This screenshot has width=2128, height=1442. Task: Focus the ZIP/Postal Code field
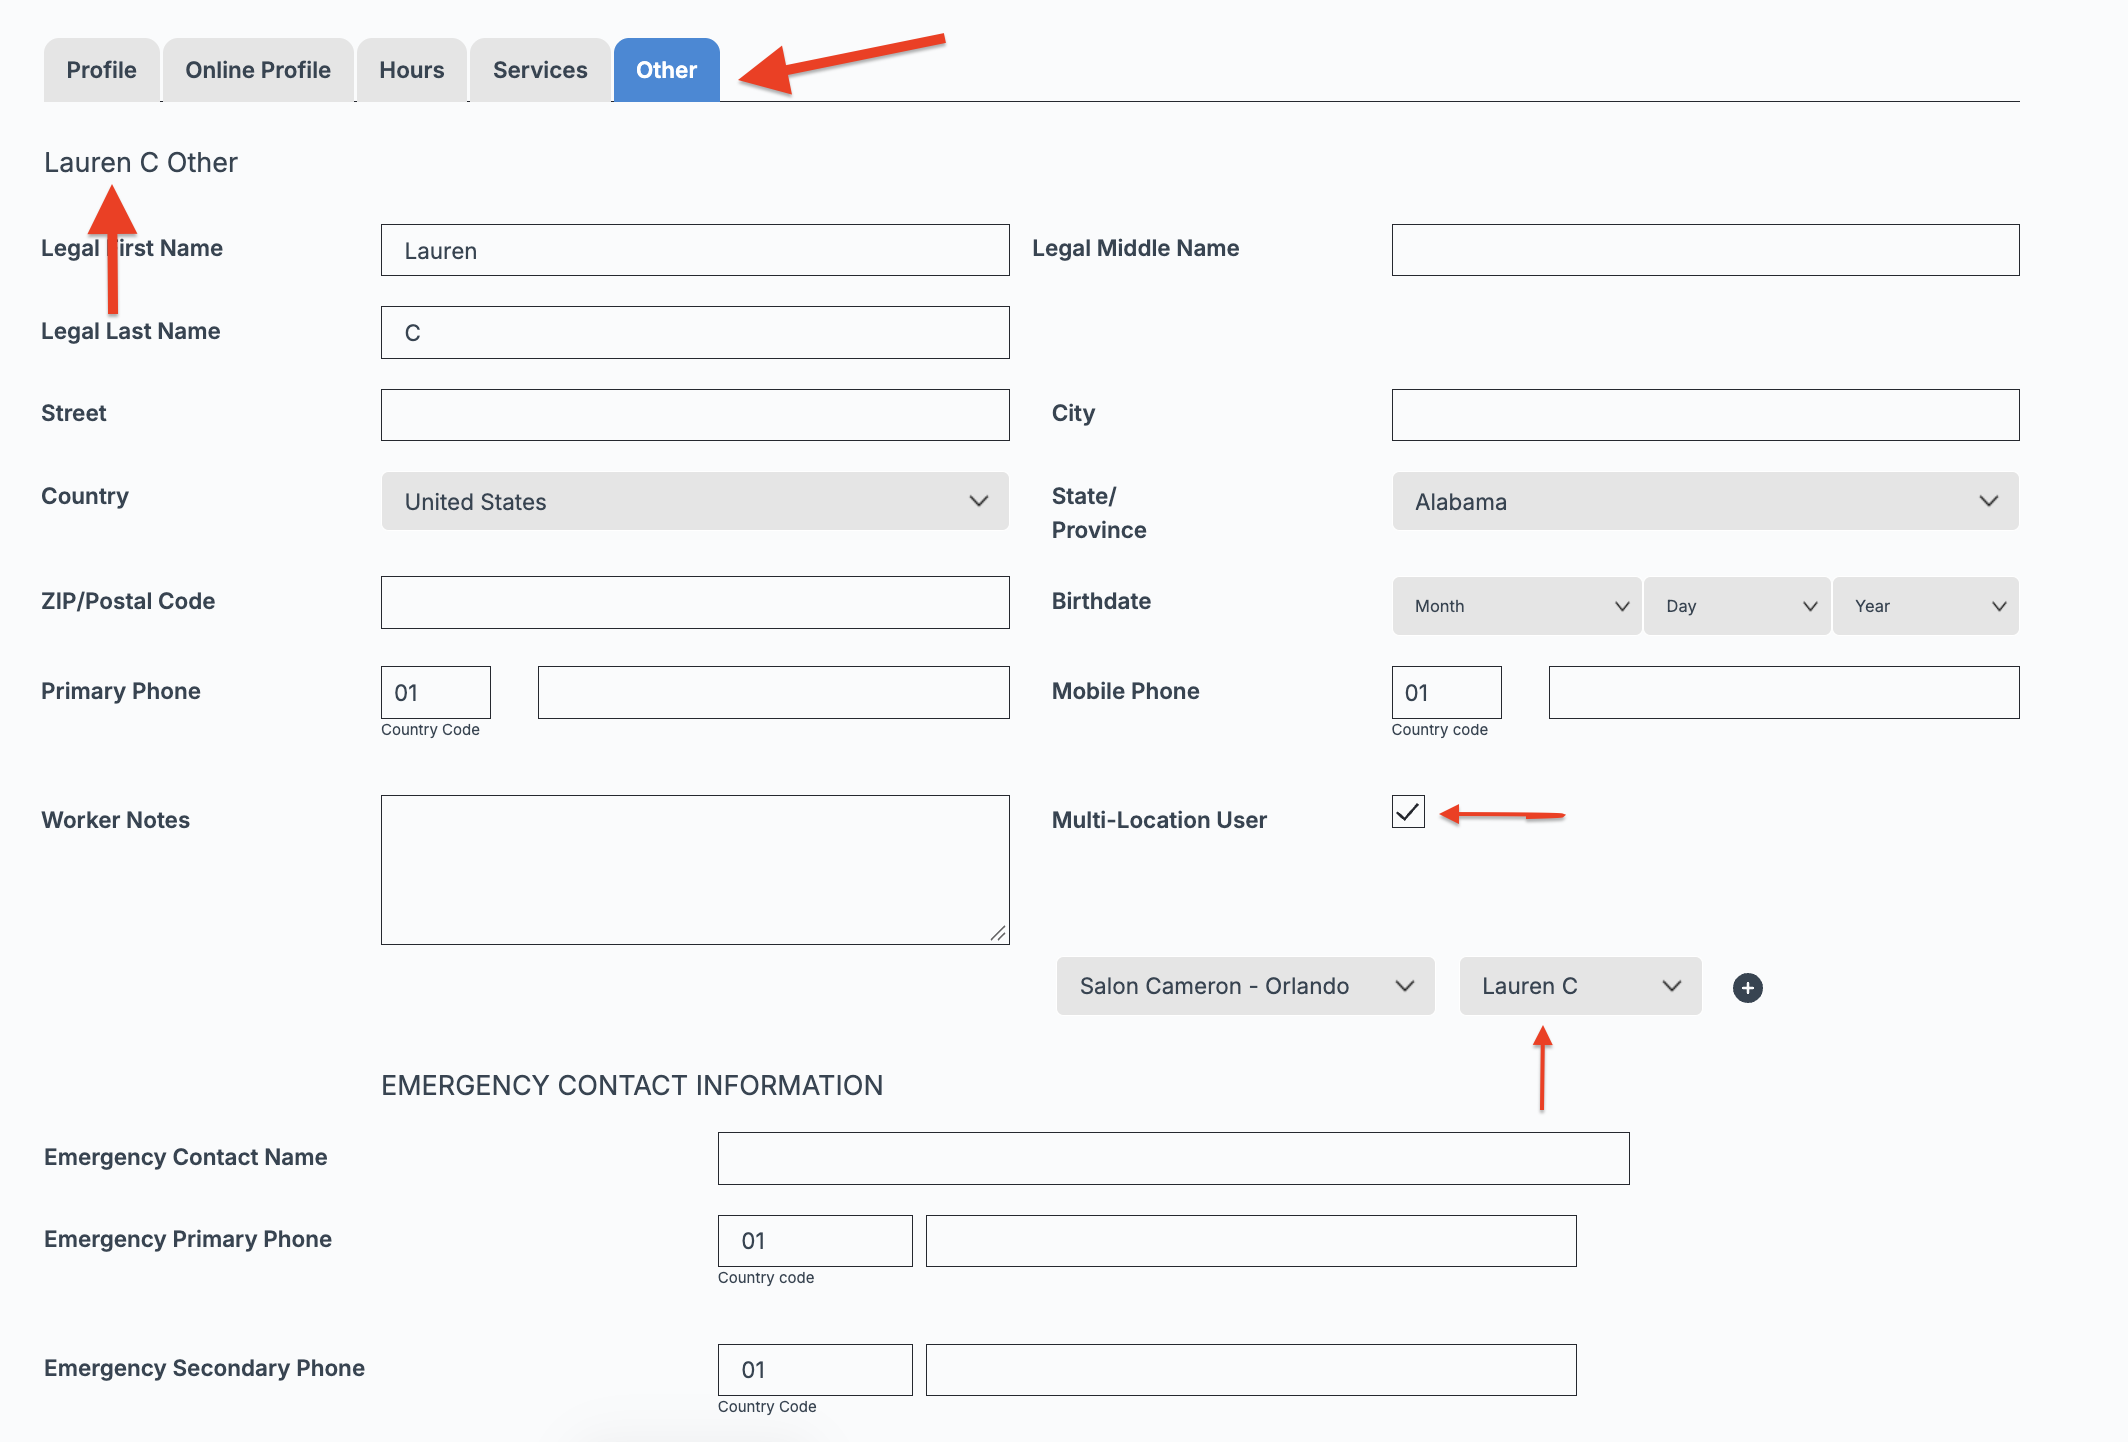695,602
